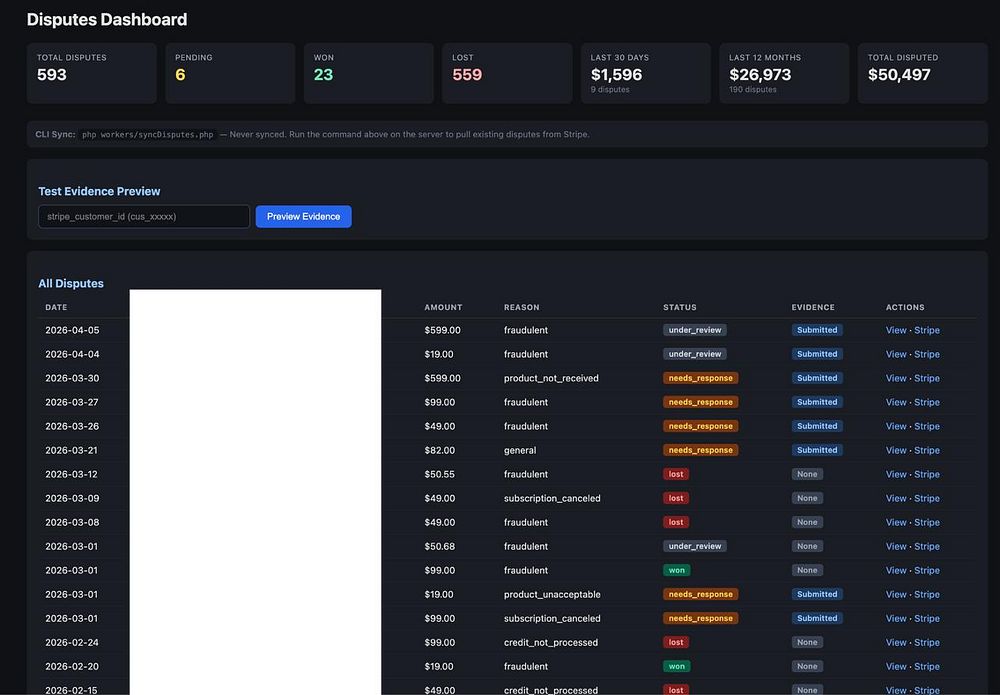Screen dimensions: 1000x695
Task: Click the Status column header
Action: (679, 307)
